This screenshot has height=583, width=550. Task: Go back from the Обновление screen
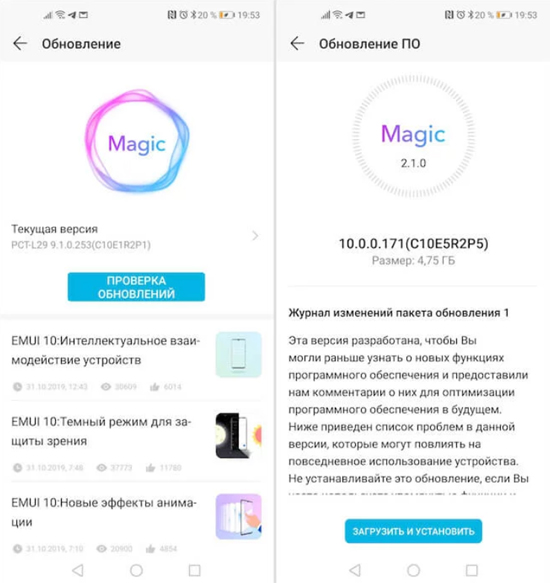pyautogui.click(x=20, y=44)
